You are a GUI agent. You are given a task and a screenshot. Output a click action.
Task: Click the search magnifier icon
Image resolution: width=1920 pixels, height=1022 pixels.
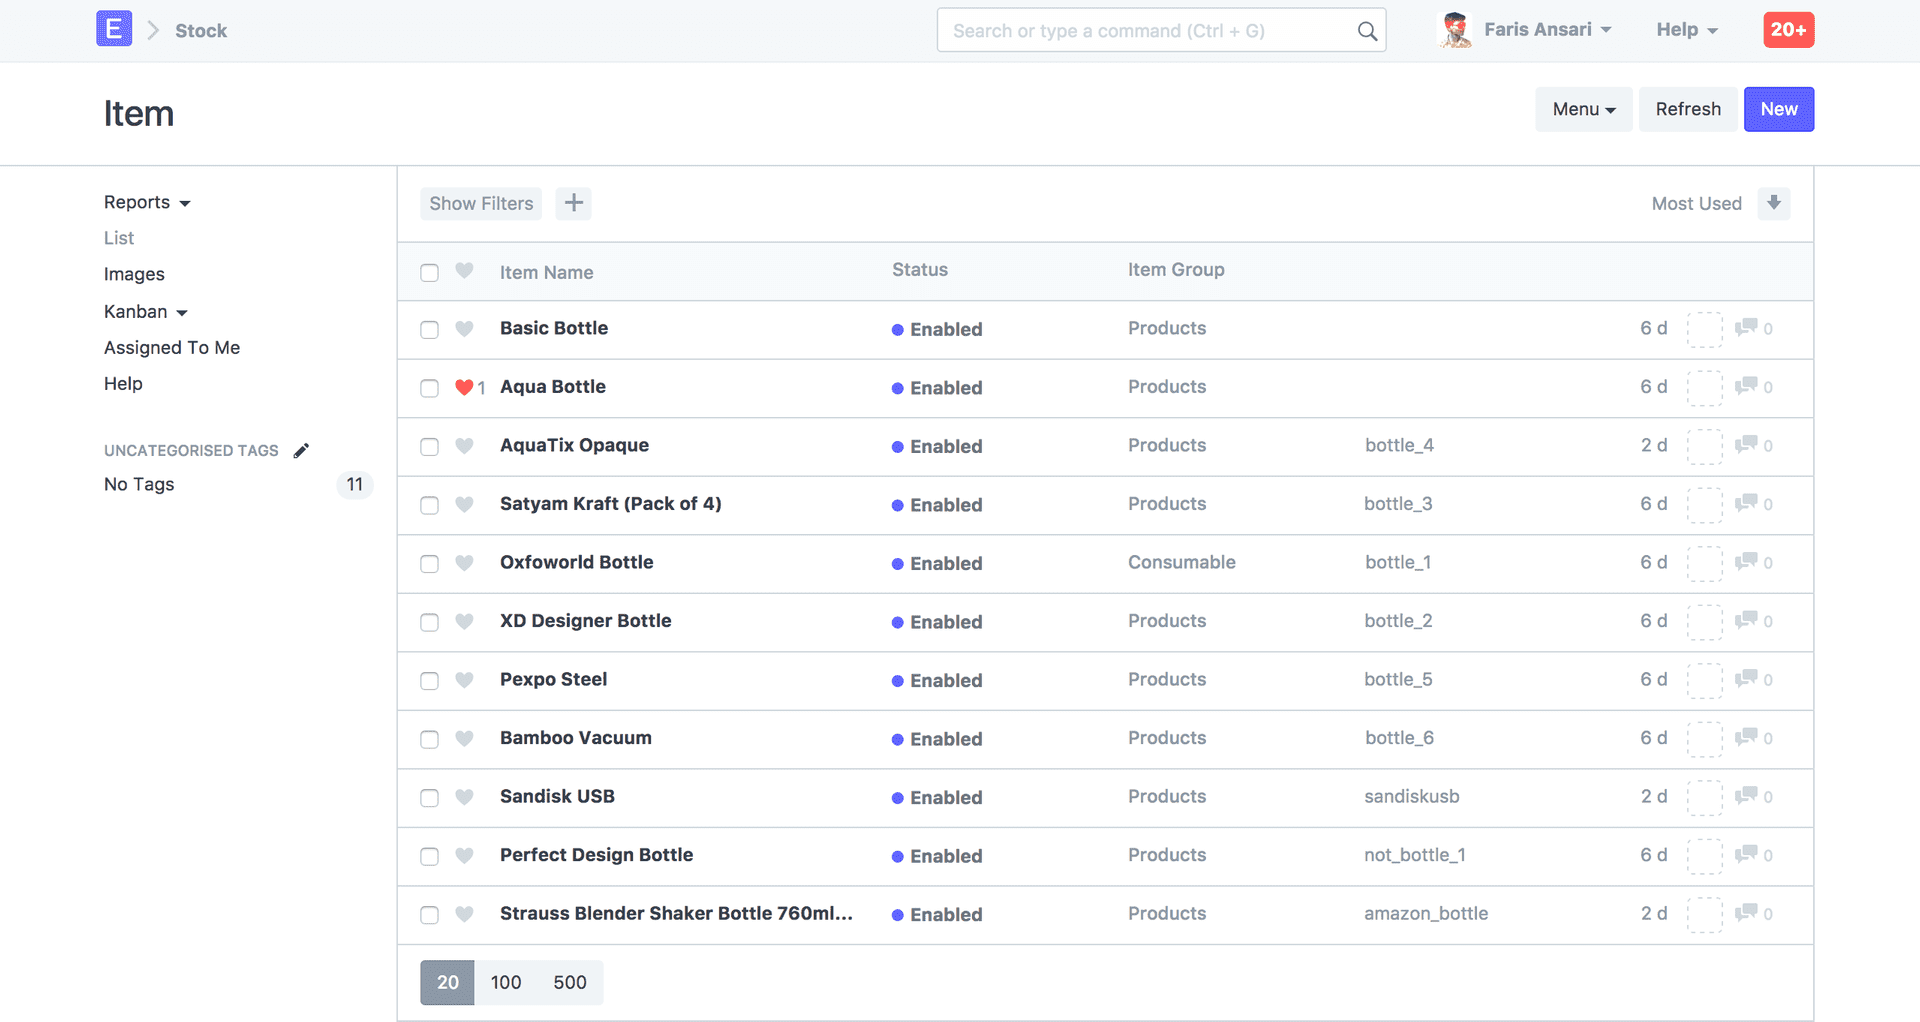[1367, 31]
